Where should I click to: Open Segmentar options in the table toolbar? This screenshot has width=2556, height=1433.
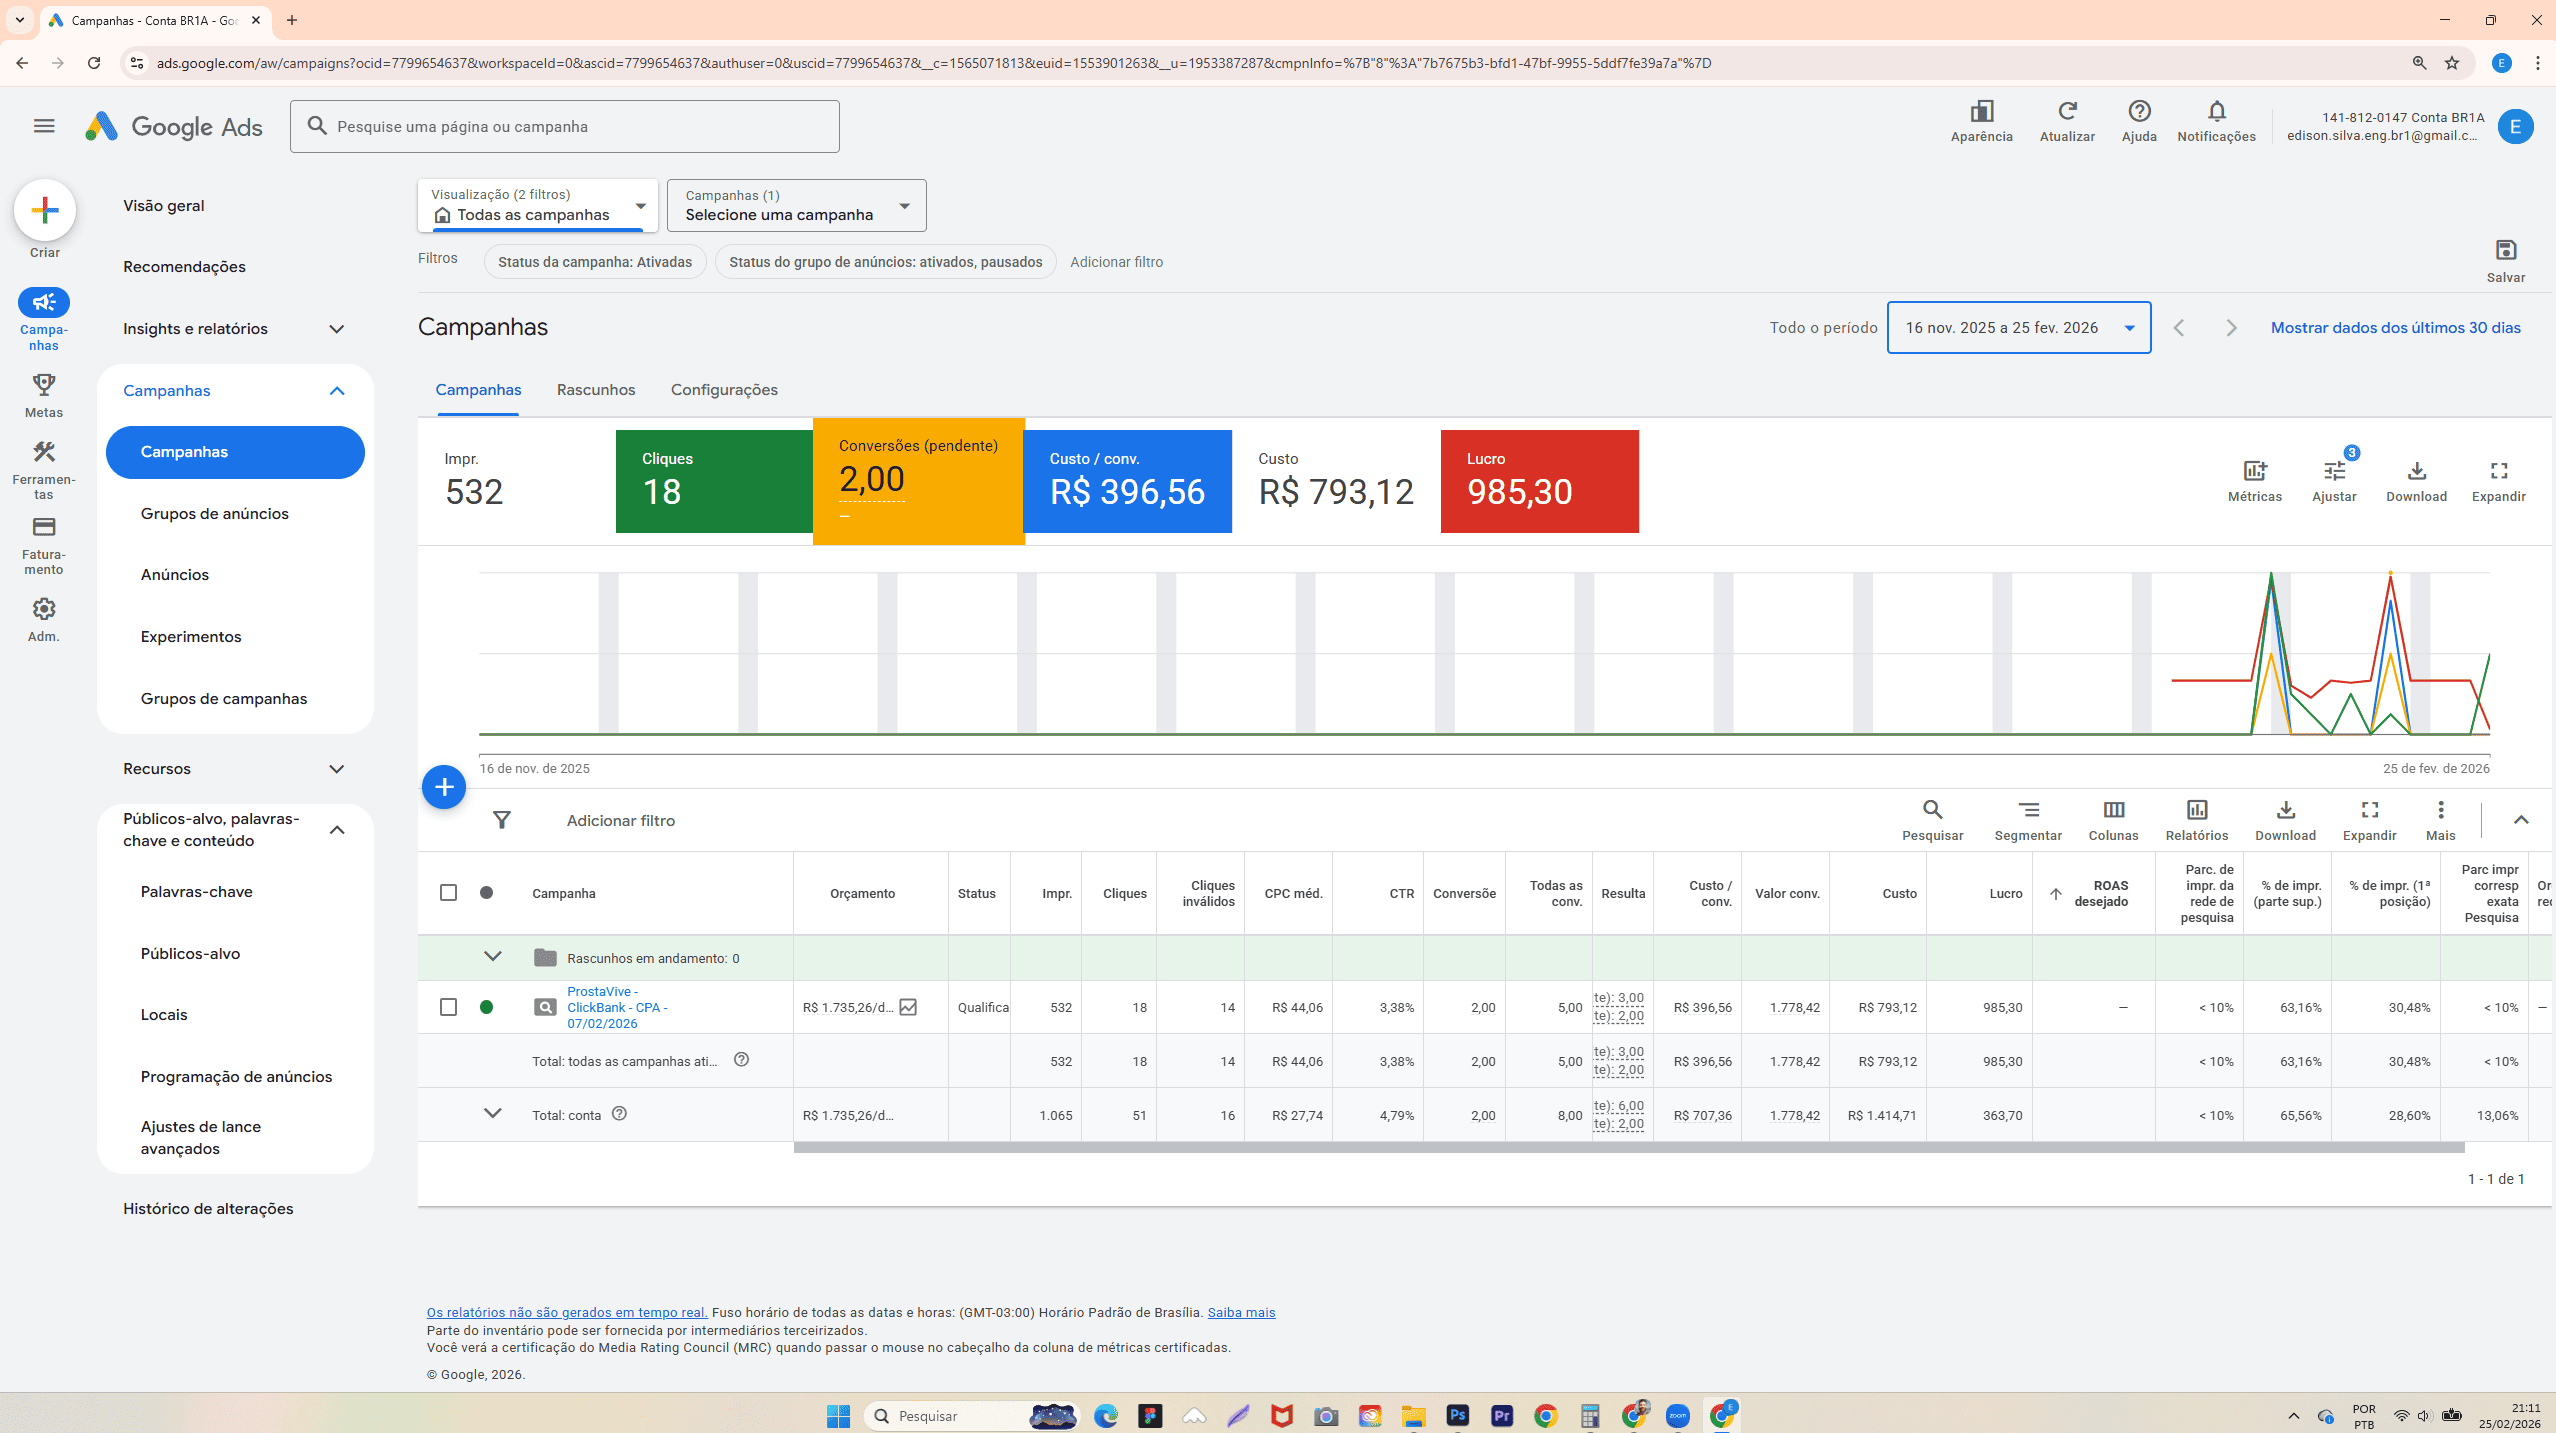(x=2029, y=818)
